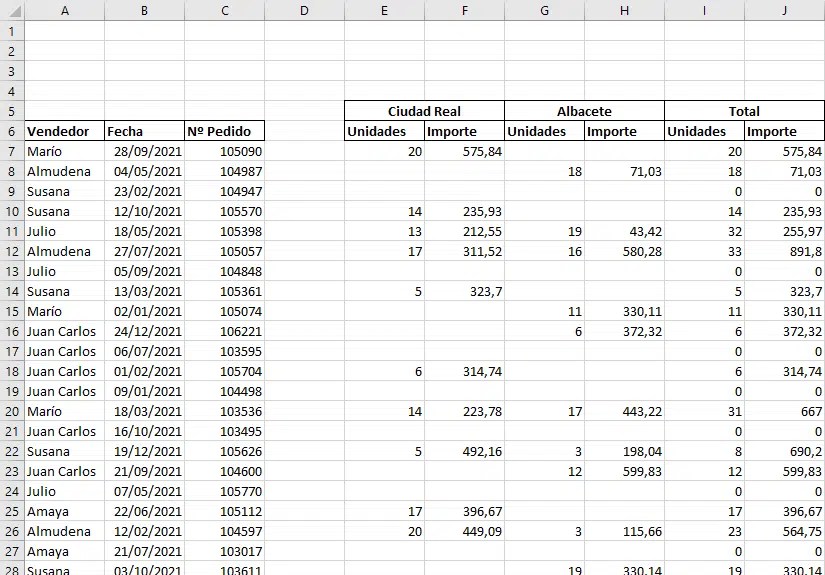Image resolution: width=825 pixels, height=575 pixels.
Task: Select Almudena in row 8
Action: tap(65, 172)
